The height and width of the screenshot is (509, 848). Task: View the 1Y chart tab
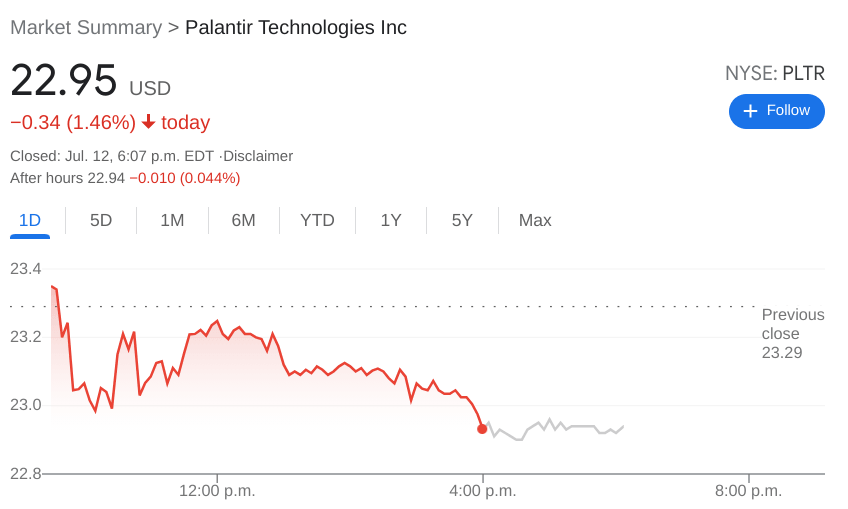click(x=391, y=221)
